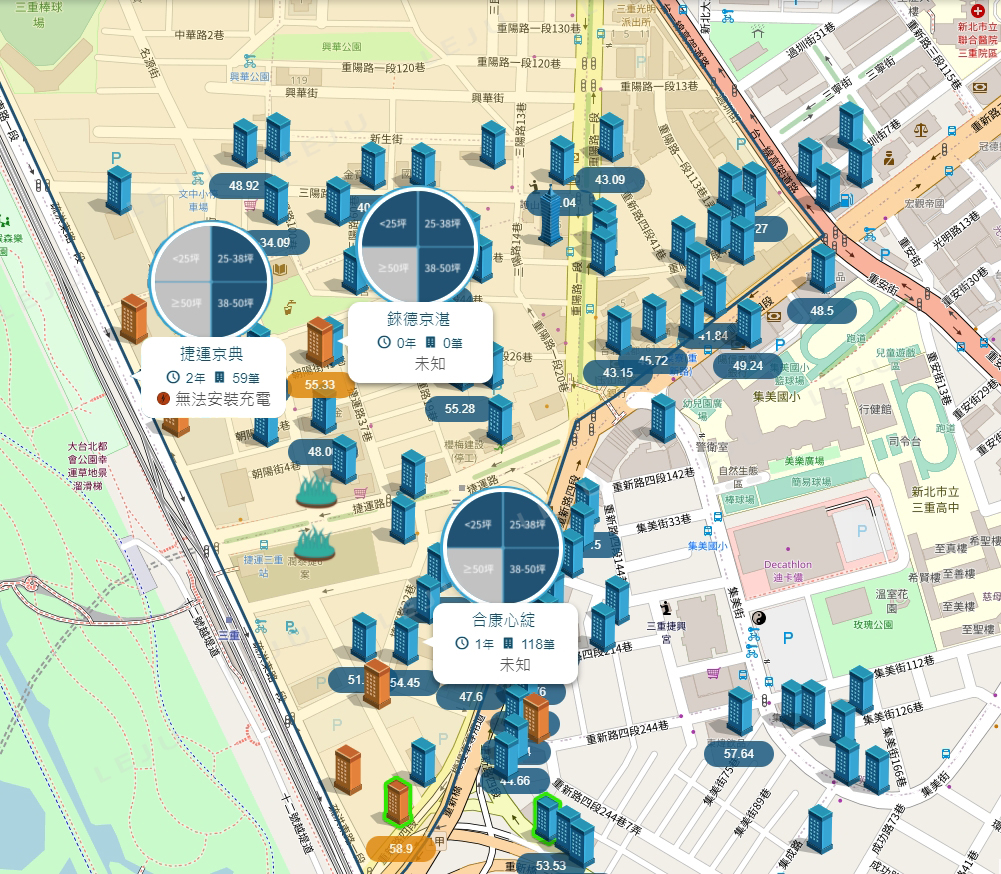
Task: Click the 新北市立三重高中 map label
Action: (x=935, y=500)
